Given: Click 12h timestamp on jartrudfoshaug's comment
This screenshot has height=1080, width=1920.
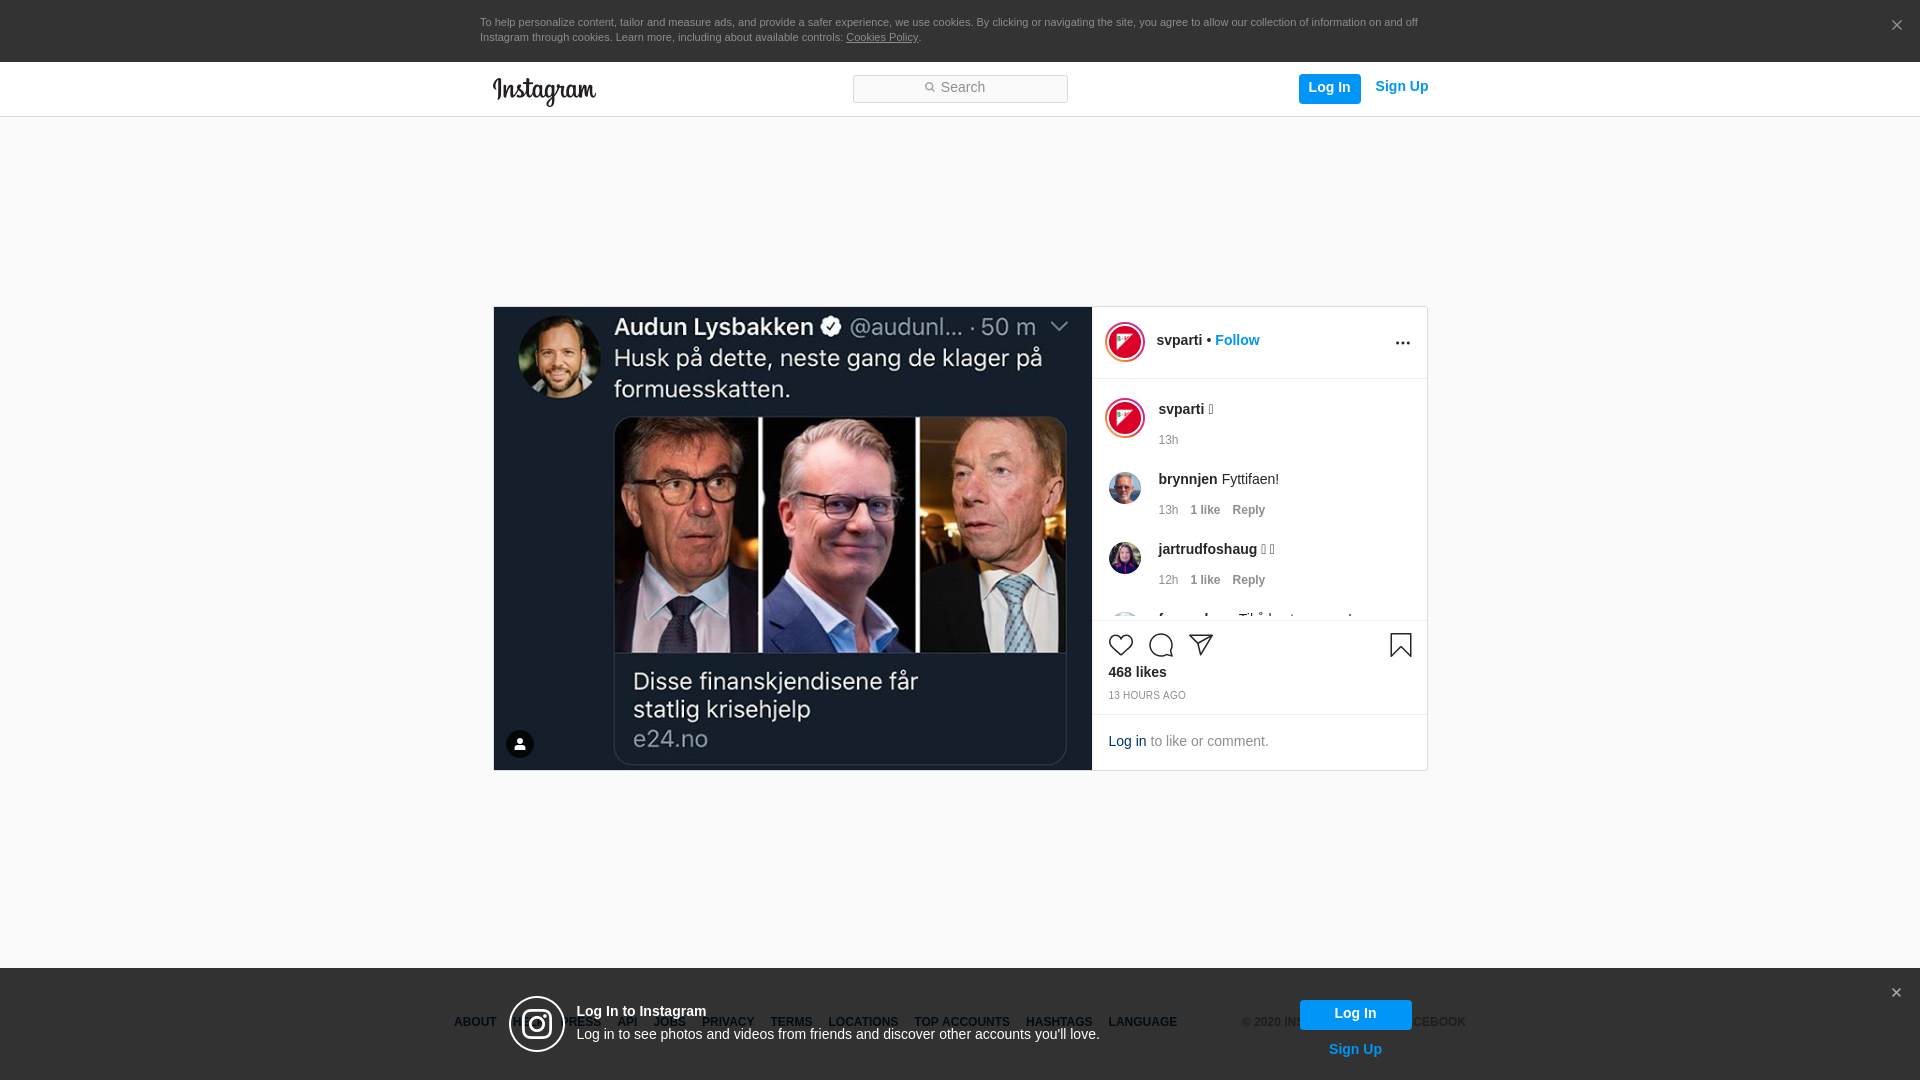Looking at the screenshot, I should coord(1168,580).
